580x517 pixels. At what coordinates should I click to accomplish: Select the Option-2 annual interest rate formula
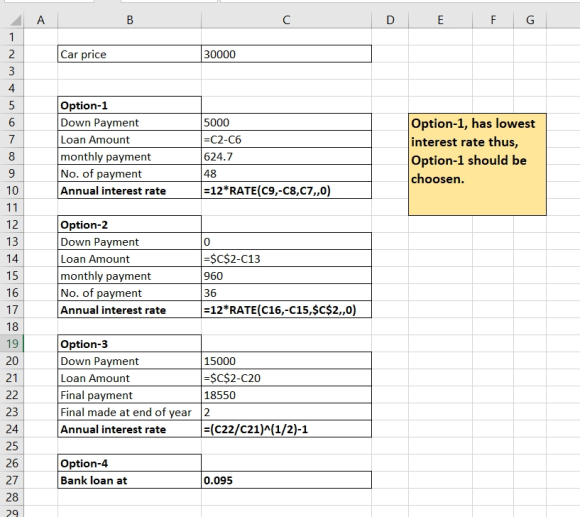[x=286, y=310]
